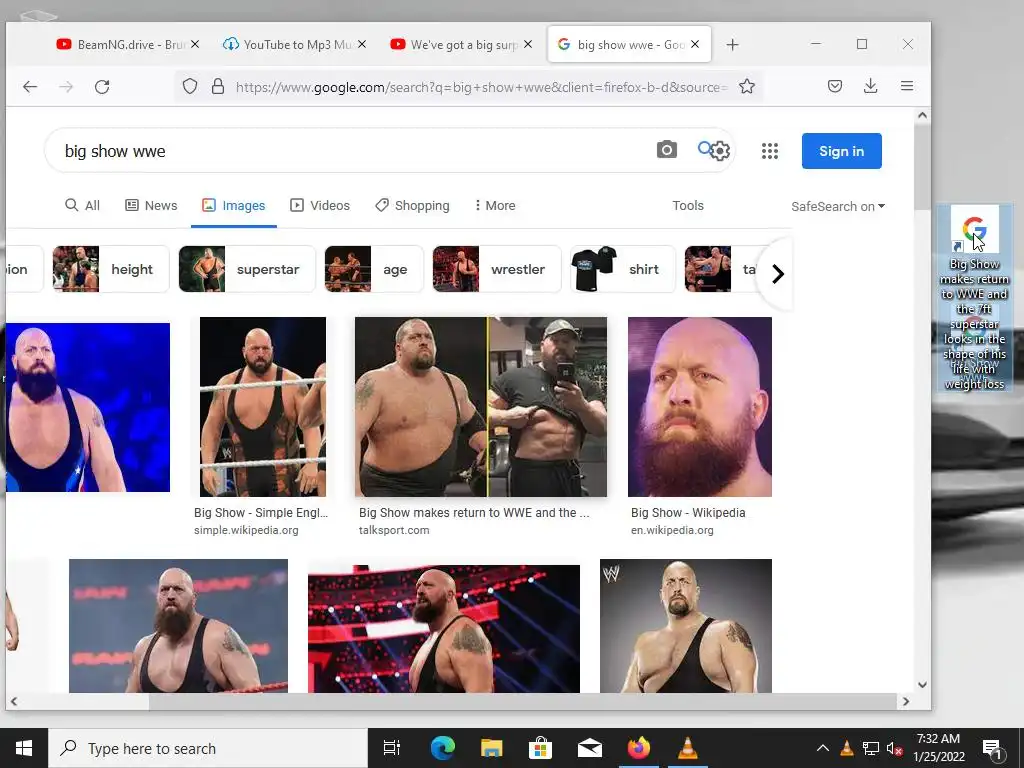This screenshot has height=768, width=1024.
Task: Open the Google apps grid
Action: pyautogui.click(x=770, y=151)
